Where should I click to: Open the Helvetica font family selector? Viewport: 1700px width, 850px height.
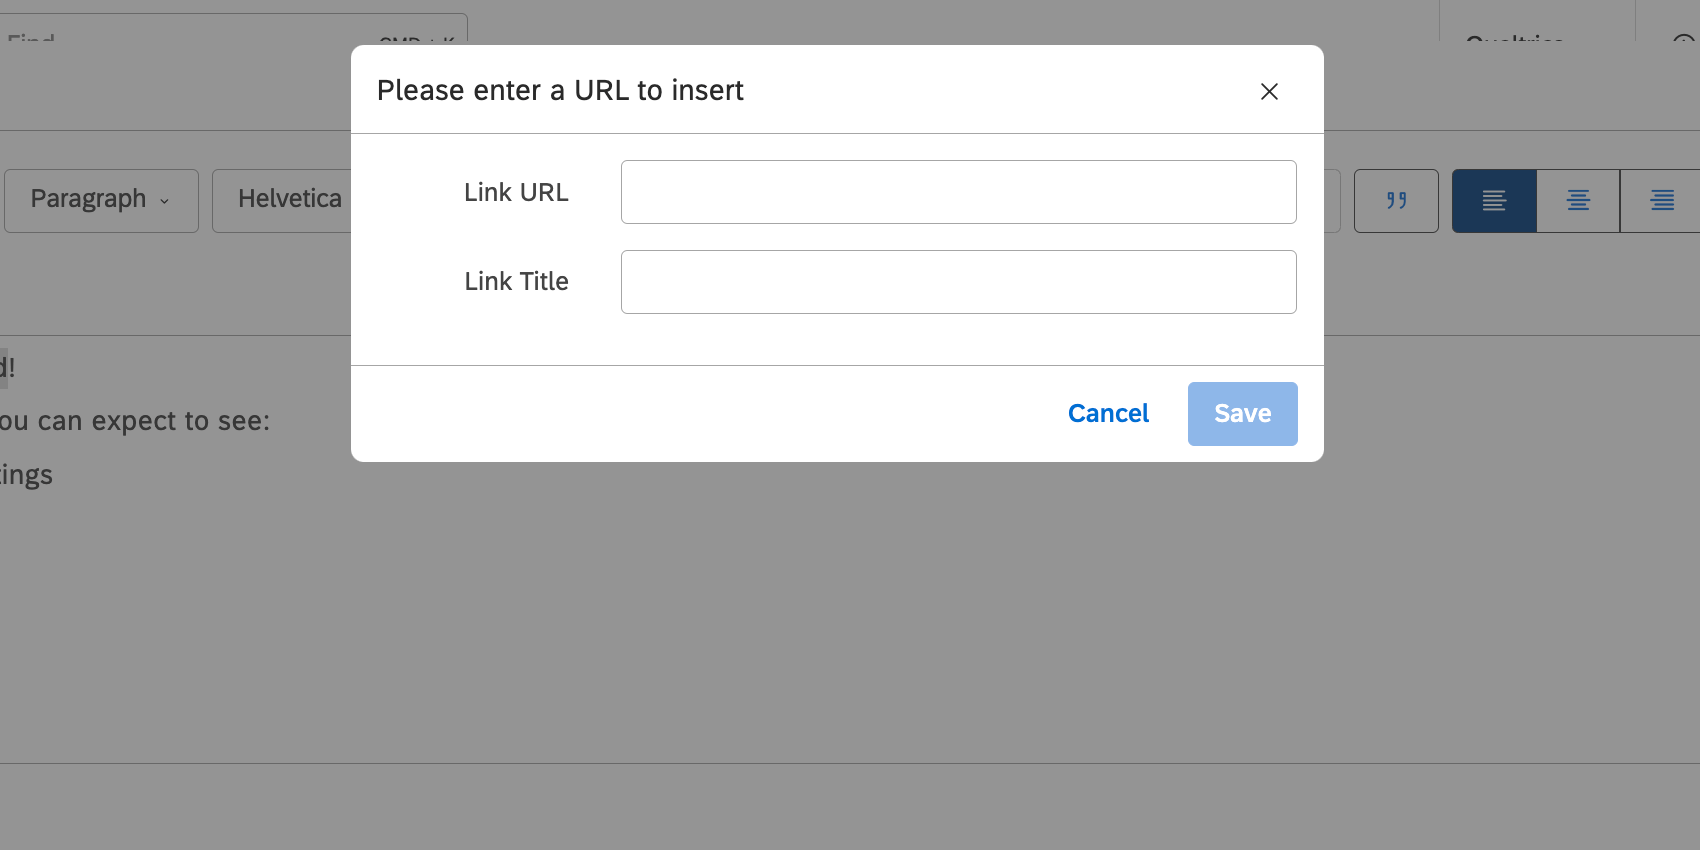click(290, 199)
